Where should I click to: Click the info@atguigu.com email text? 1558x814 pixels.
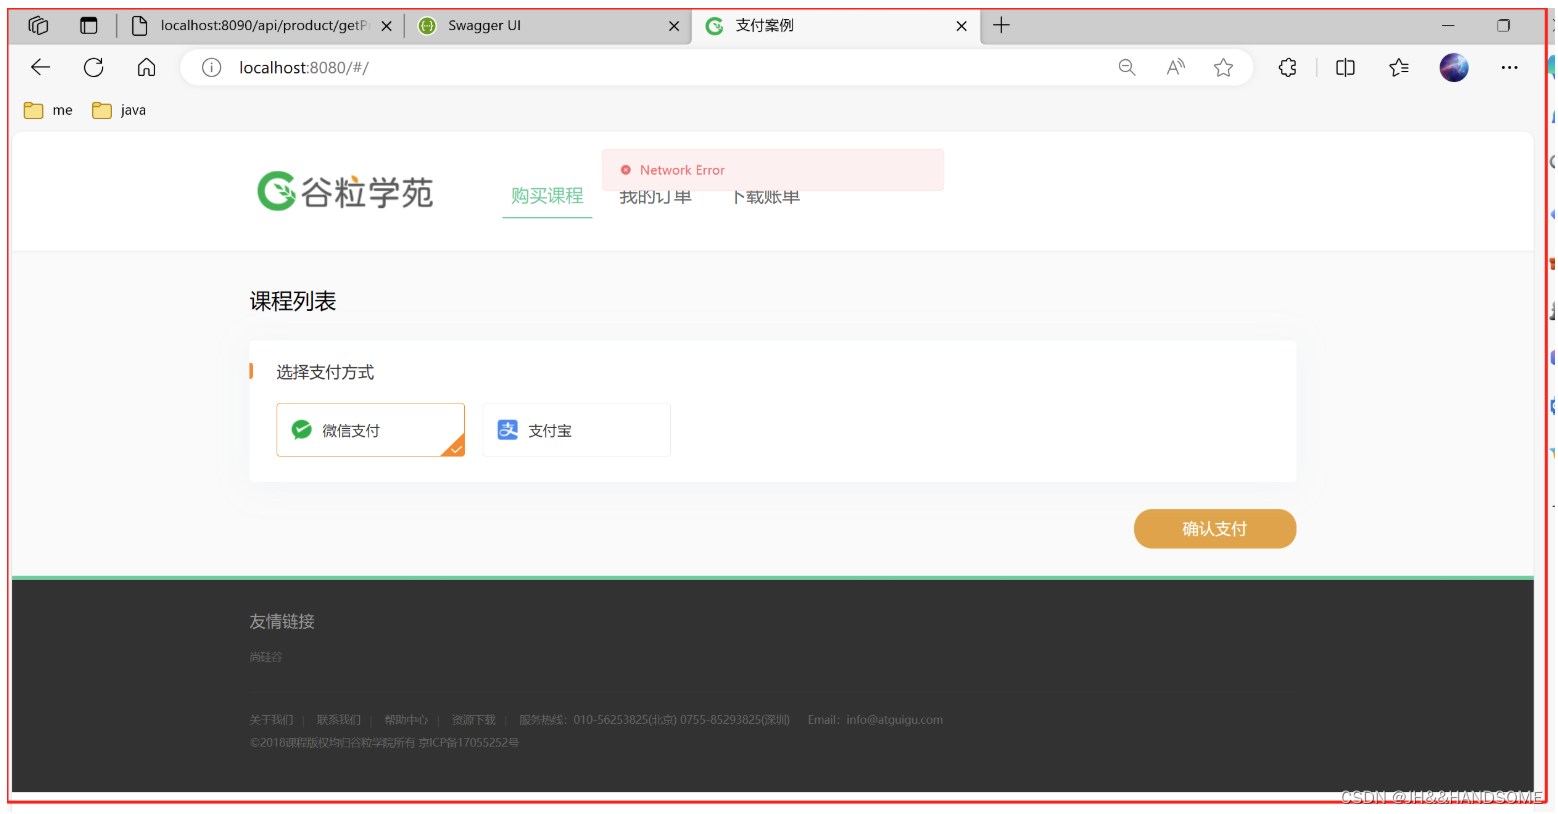point(894,720)
